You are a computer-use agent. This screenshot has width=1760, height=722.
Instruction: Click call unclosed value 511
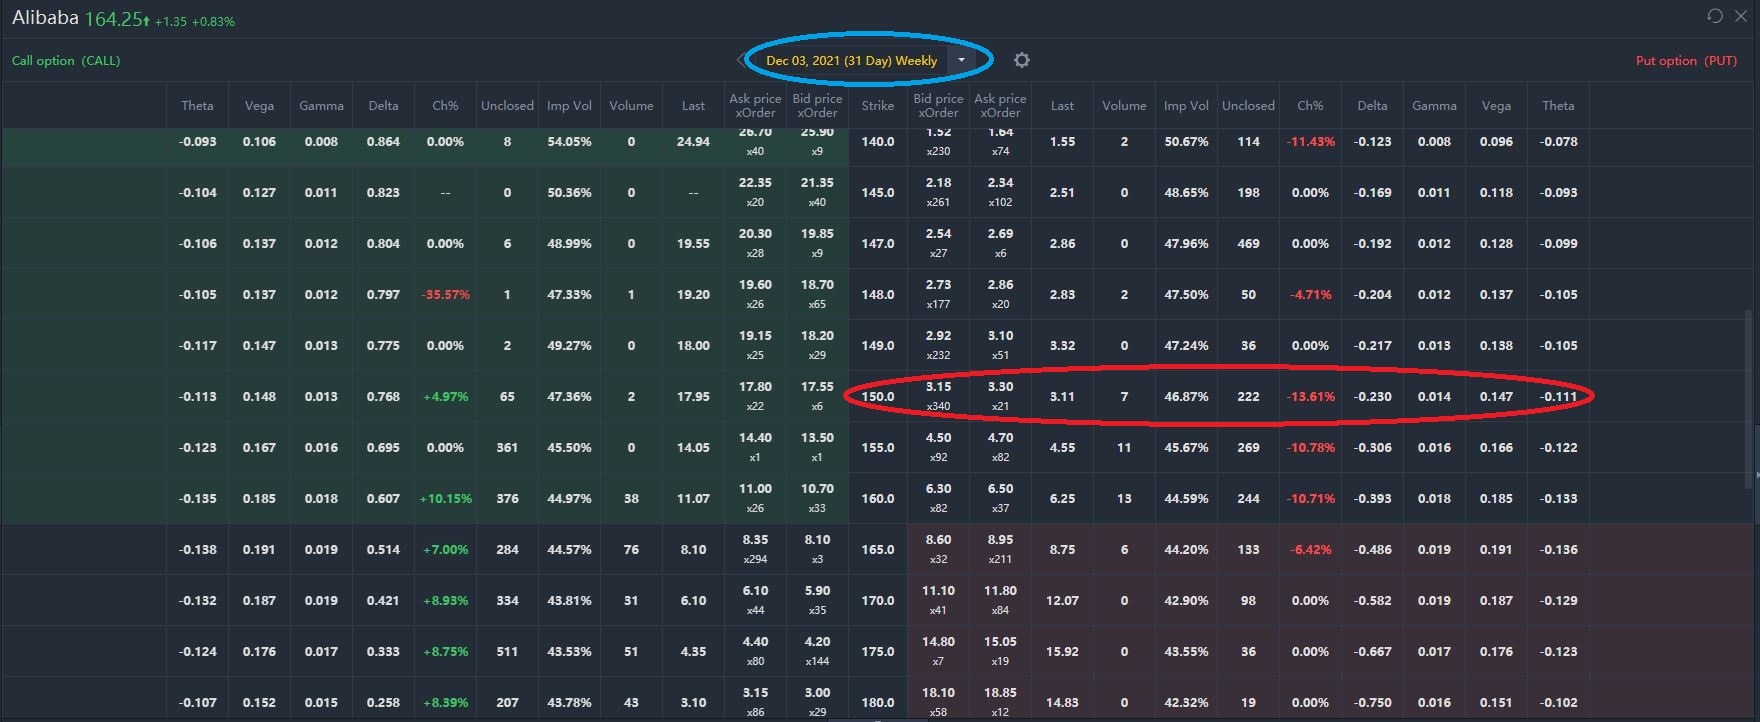pos(507,652)
